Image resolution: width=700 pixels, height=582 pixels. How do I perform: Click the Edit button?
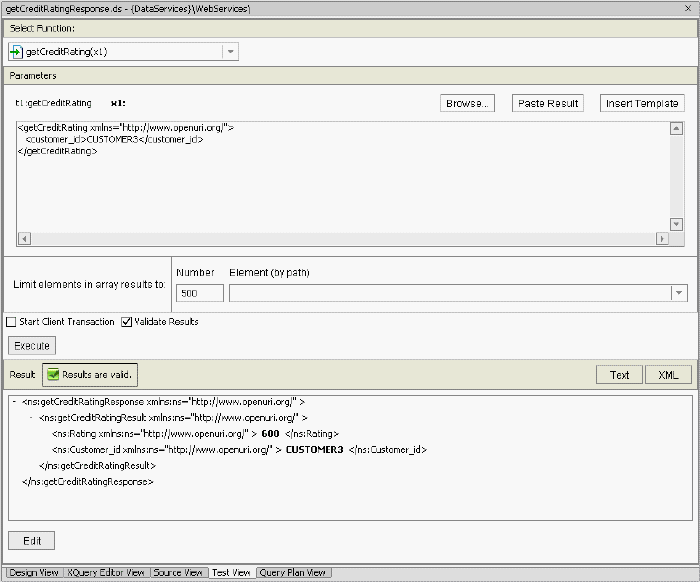tap(32, 540)
